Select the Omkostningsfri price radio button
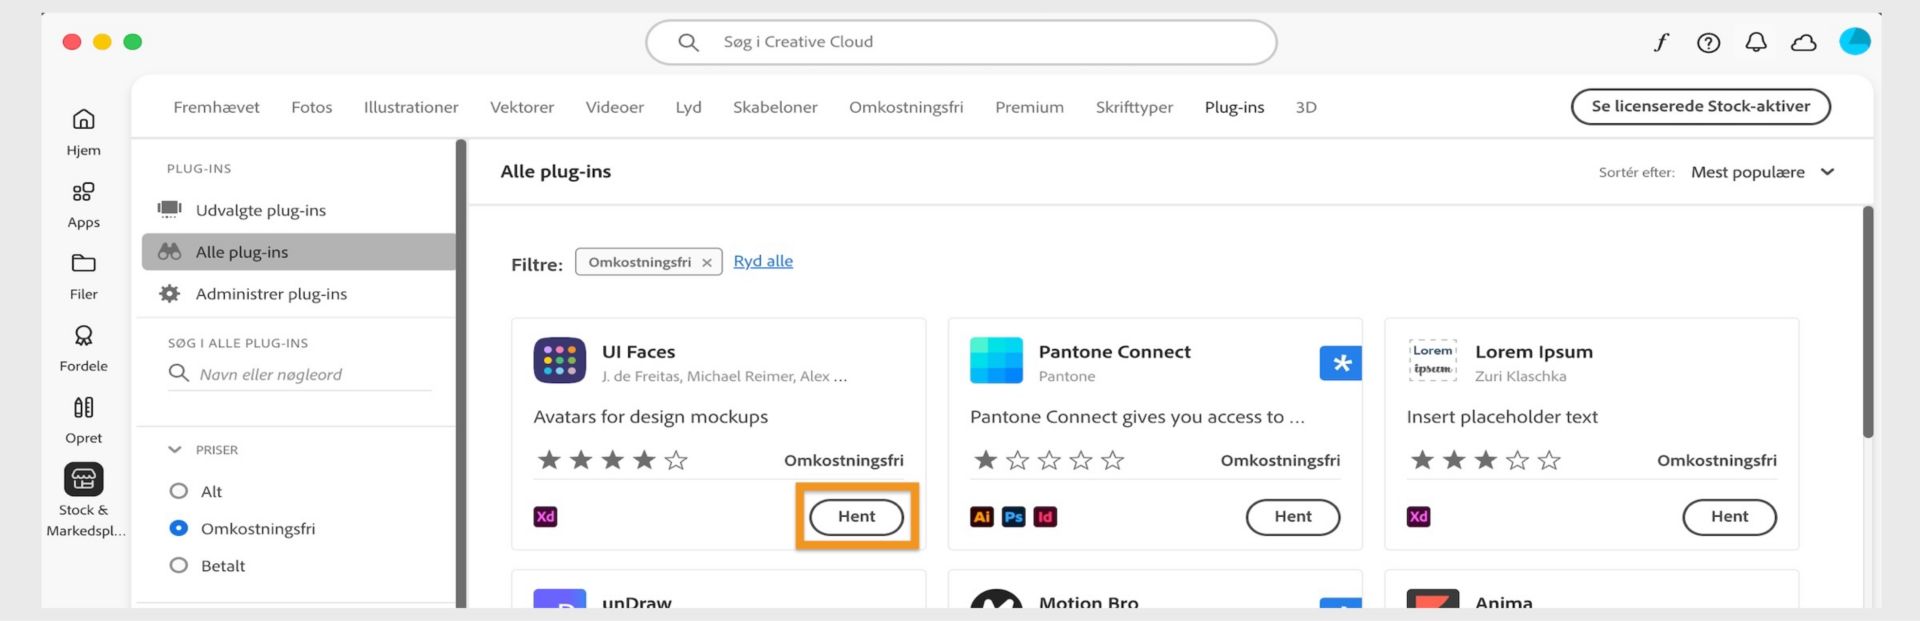 (179, 528)
